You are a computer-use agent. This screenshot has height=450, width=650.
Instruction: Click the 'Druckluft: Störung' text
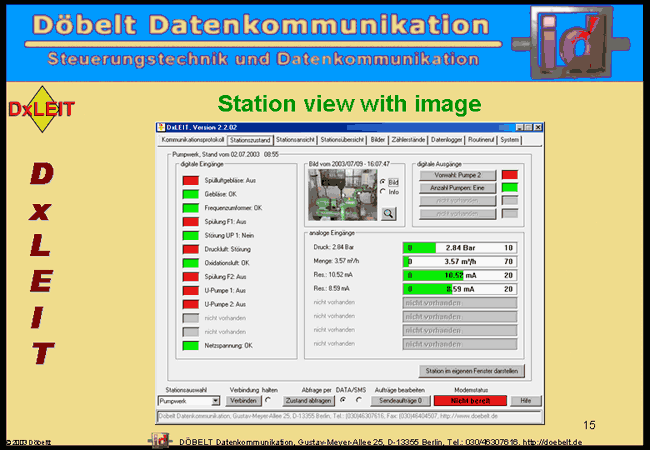228,249
